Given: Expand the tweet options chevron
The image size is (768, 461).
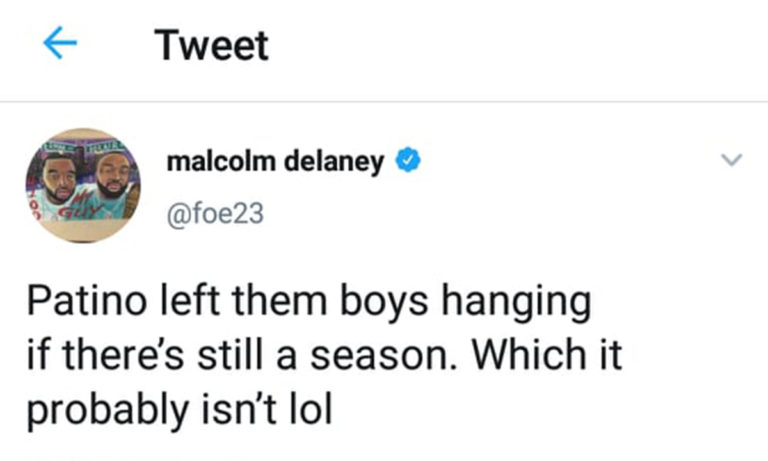Looking at the screenshot, I should tap(732, 160).
